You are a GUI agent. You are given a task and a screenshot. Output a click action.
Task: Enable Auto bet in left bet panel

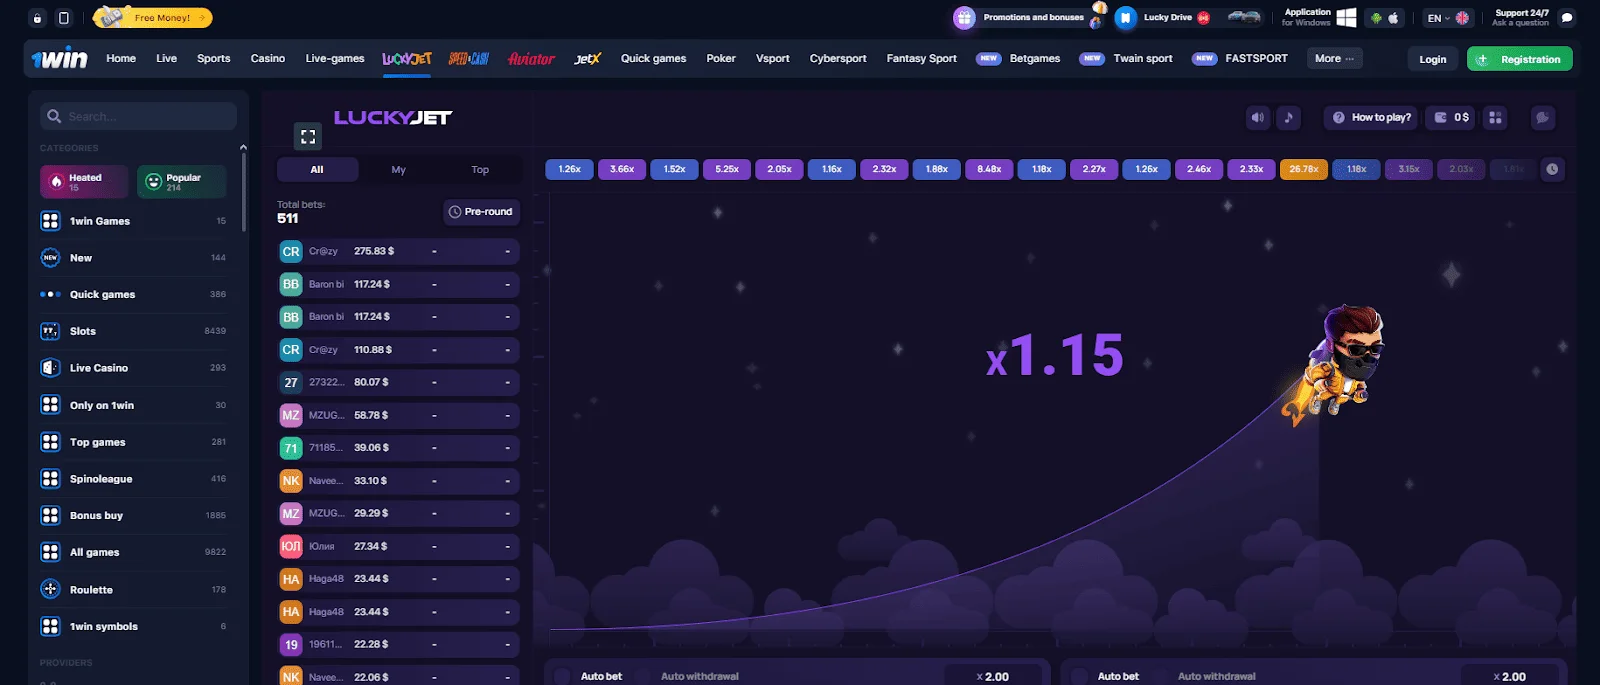563,676
